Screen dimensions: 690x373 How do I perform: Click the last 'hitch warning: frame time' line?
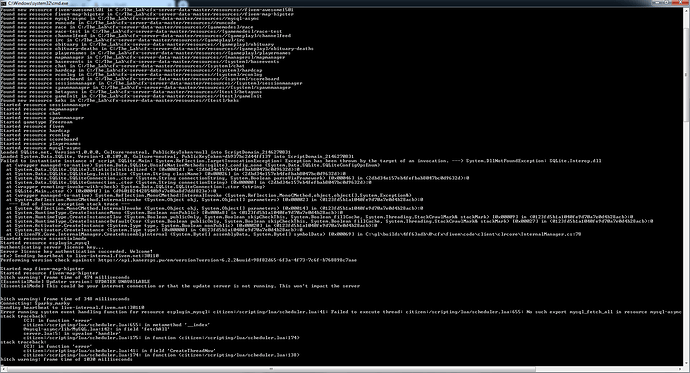[x=66, y=359]
